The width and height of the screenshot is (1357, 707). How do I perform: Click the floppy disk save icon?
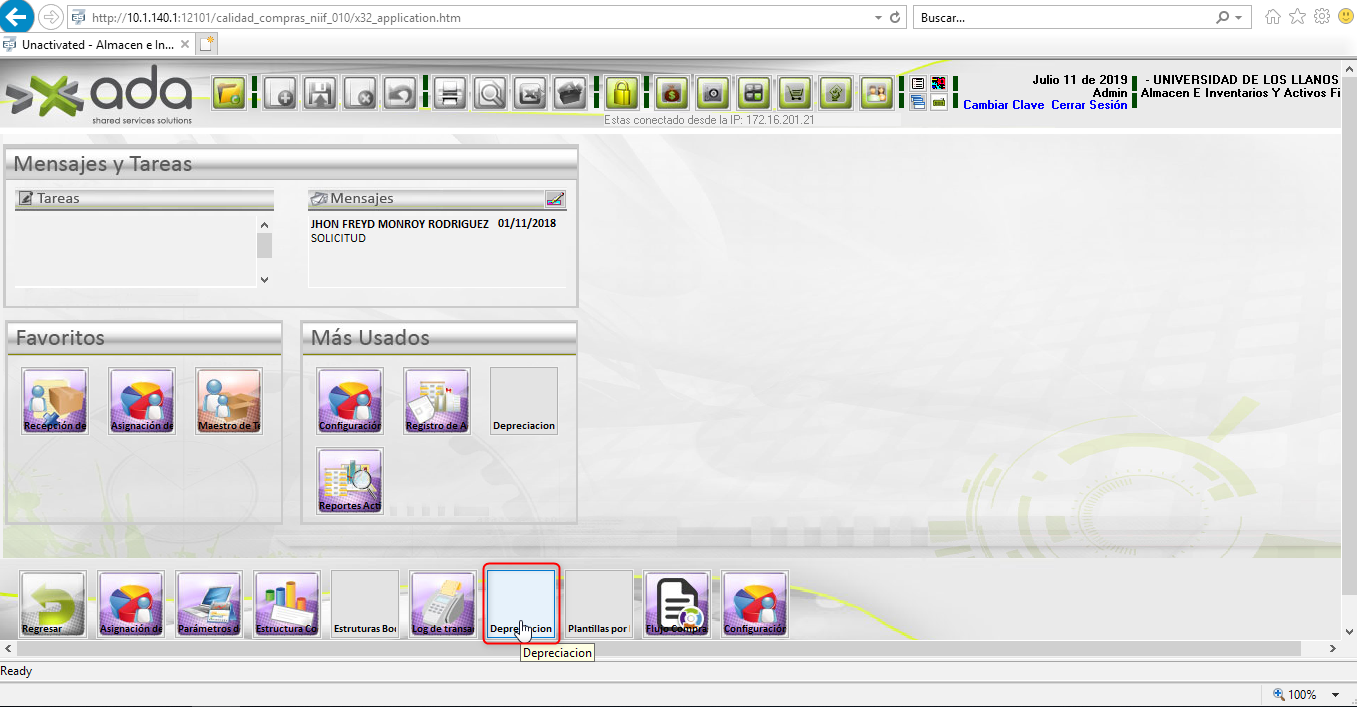point(320,94)
